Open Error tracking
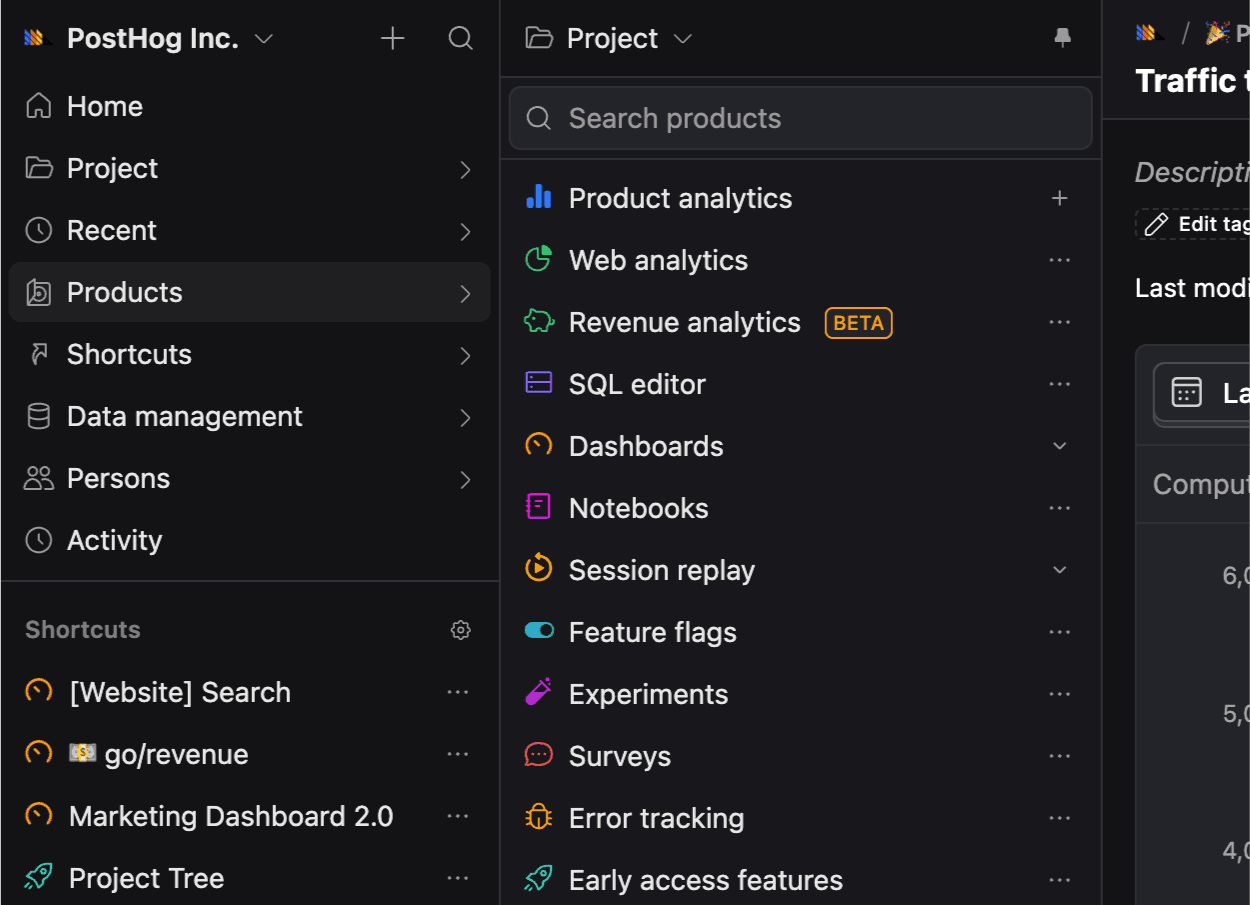 [656, 818]
